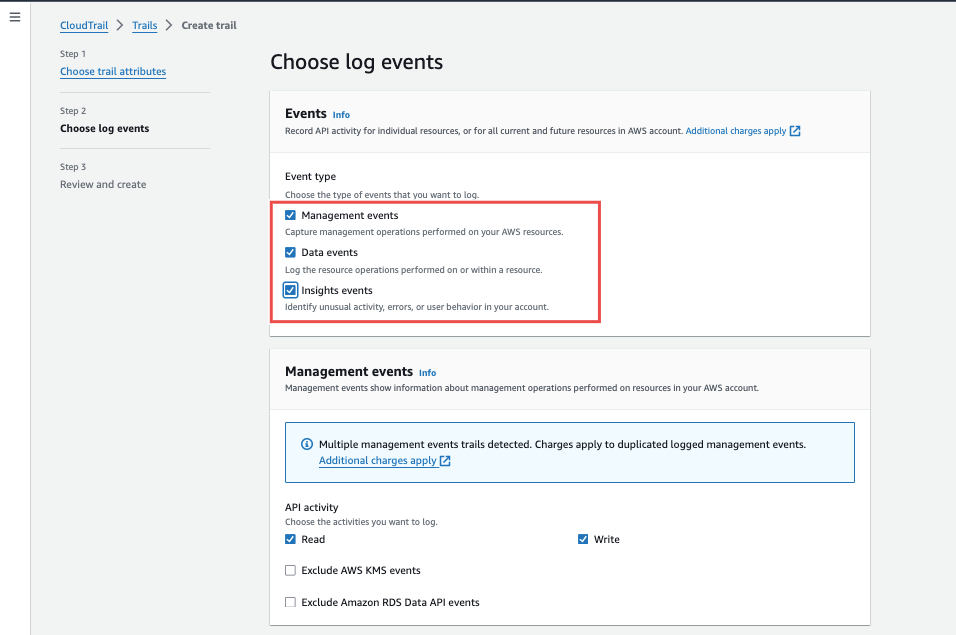Disable the Data events option
Screen dimensions: 956x635
[290, 252]
